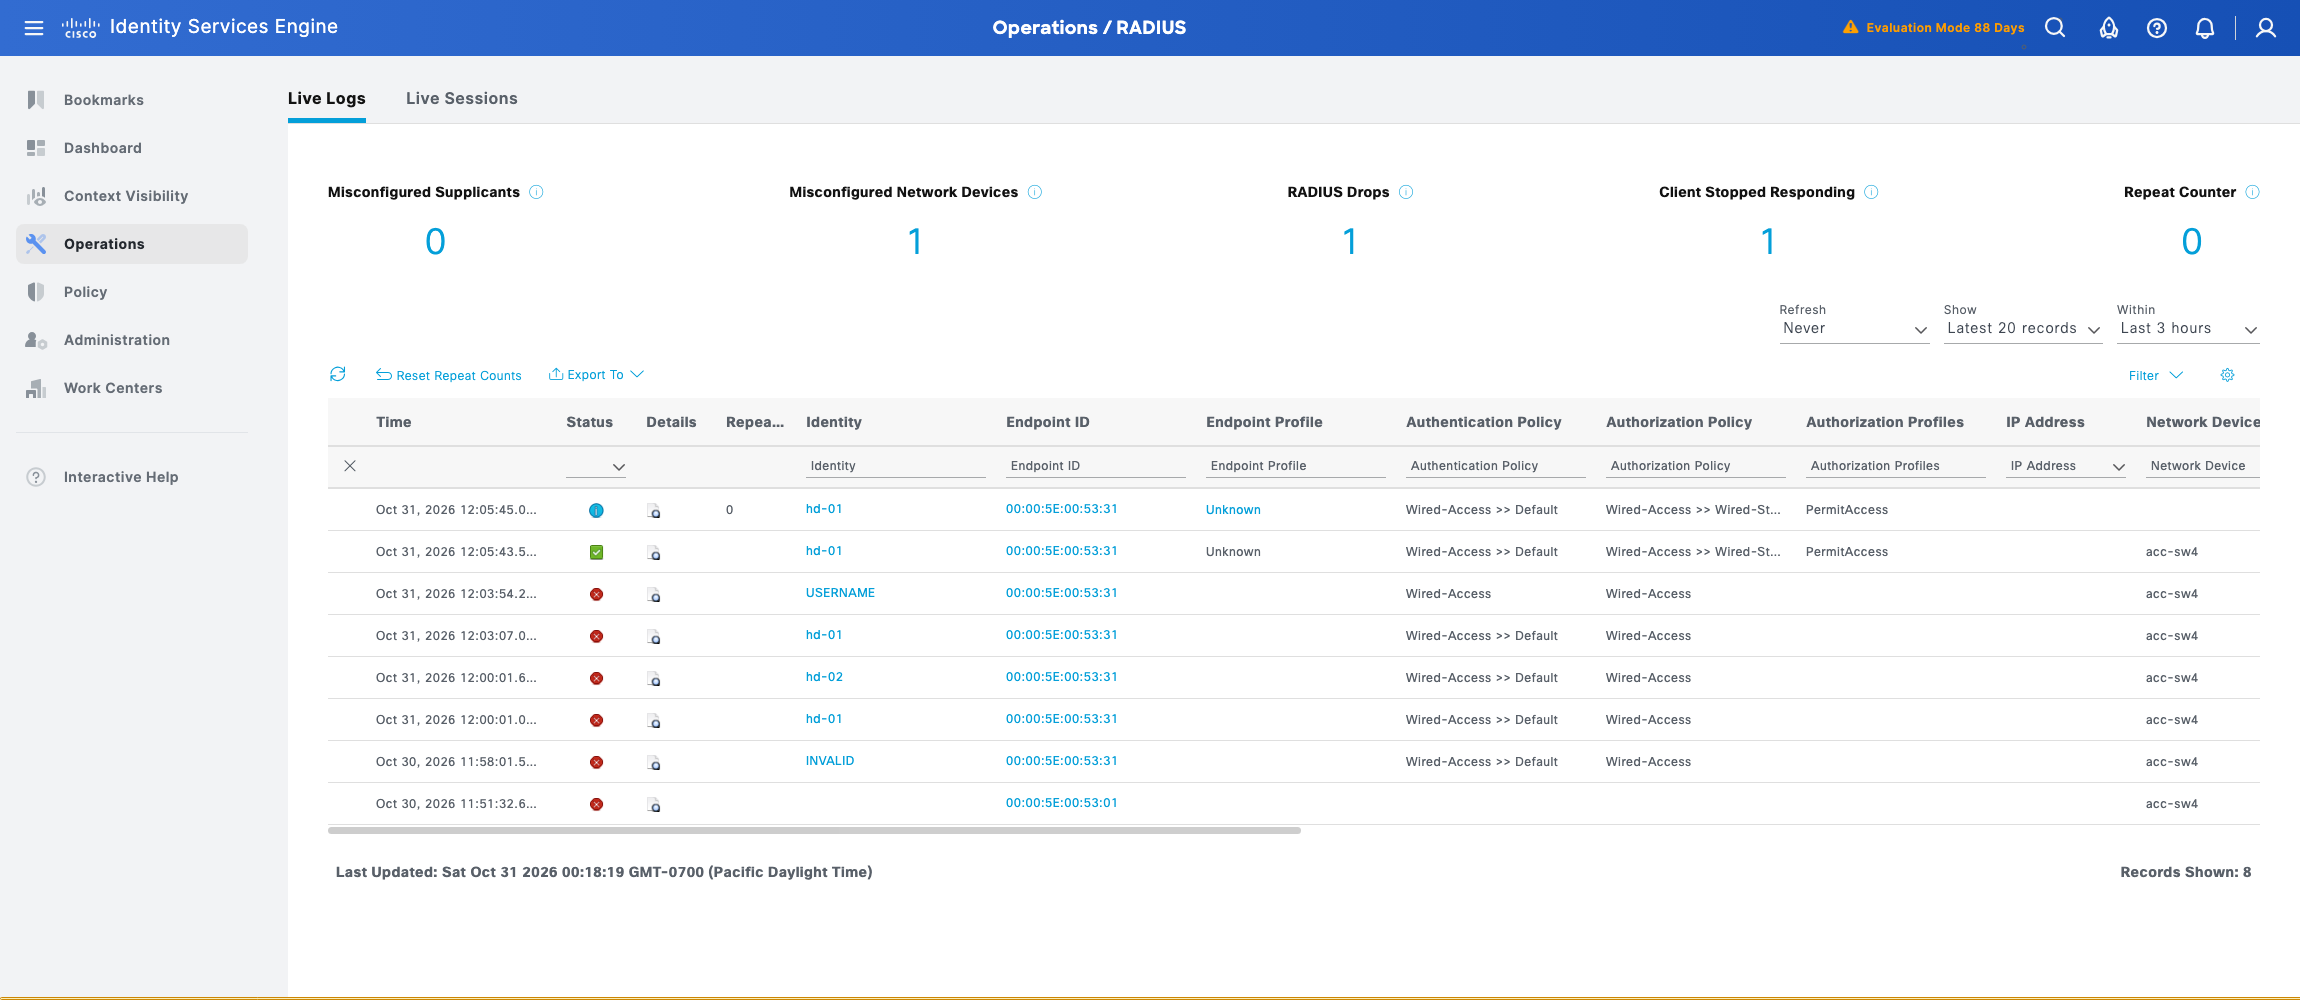Click Reset Repeat Counts
The height and width of the screenshot is (1000, 2300).
click(x=449, y=375)
